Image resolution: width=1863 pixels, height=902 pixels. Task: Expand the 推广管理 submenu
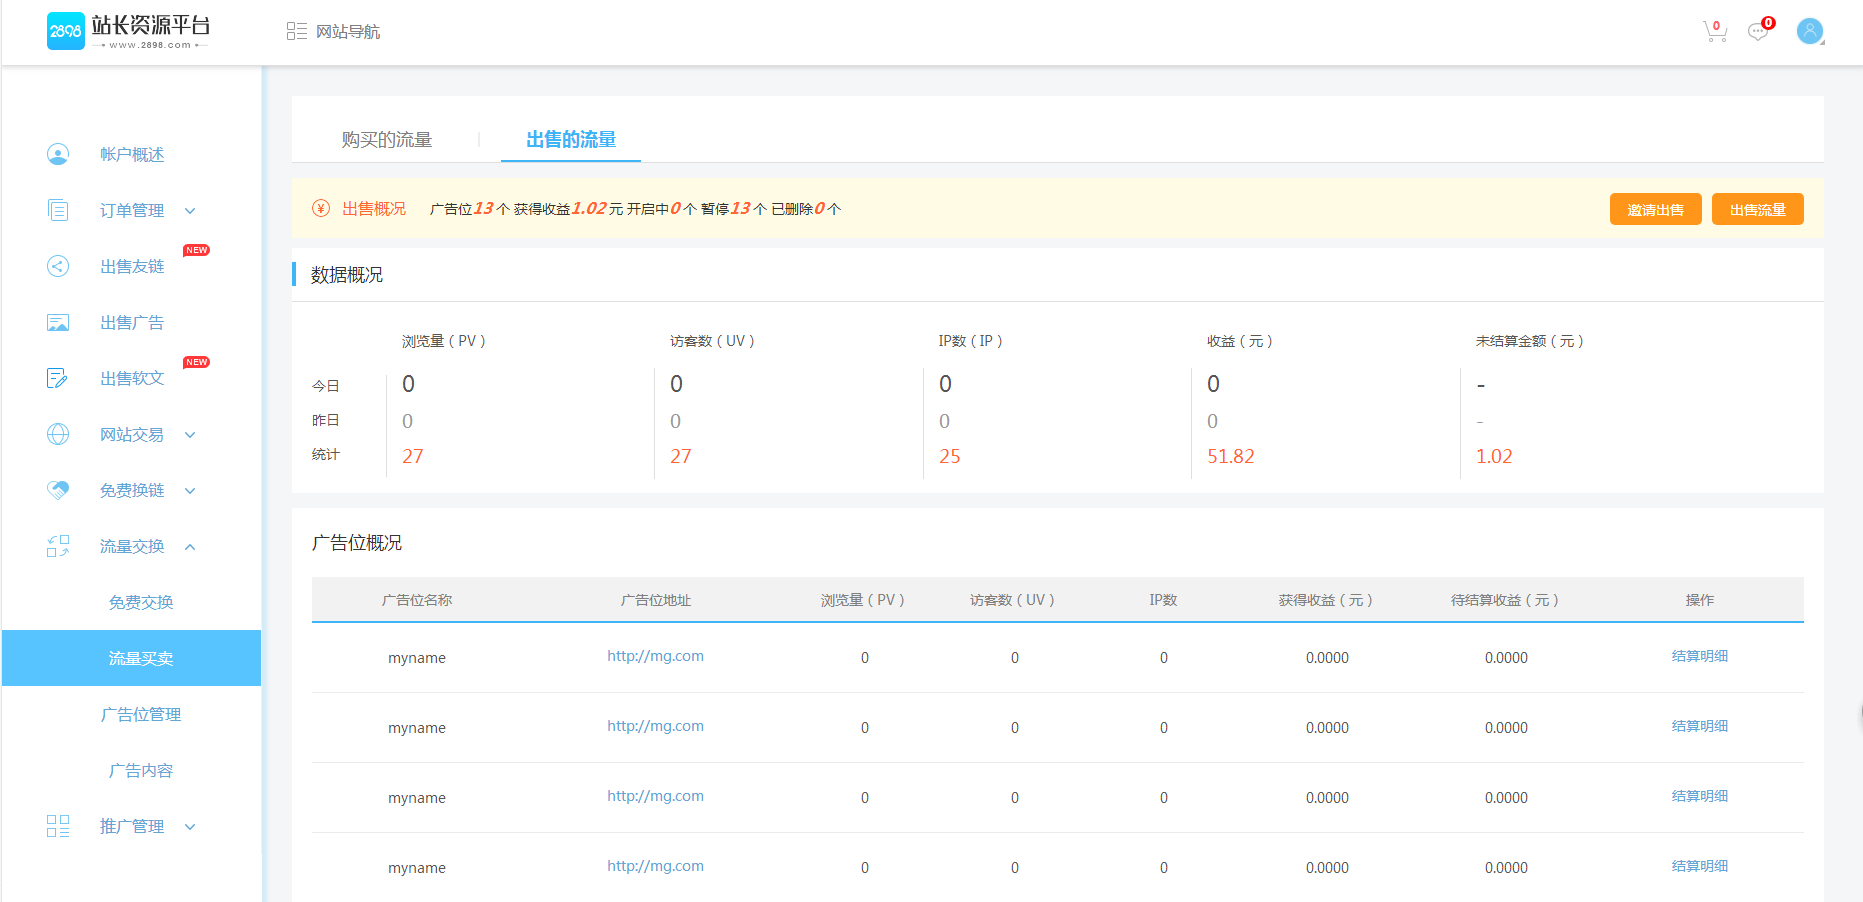(190, 827)
